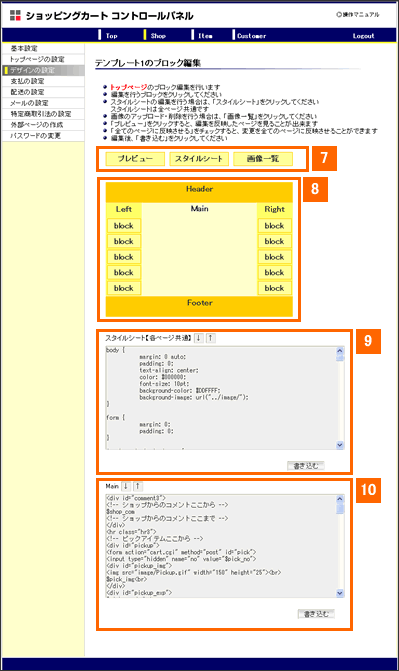Click the stylesheet textarea scrollbar down arrow
Screen dimensions: 399x671
pos(340,445)
